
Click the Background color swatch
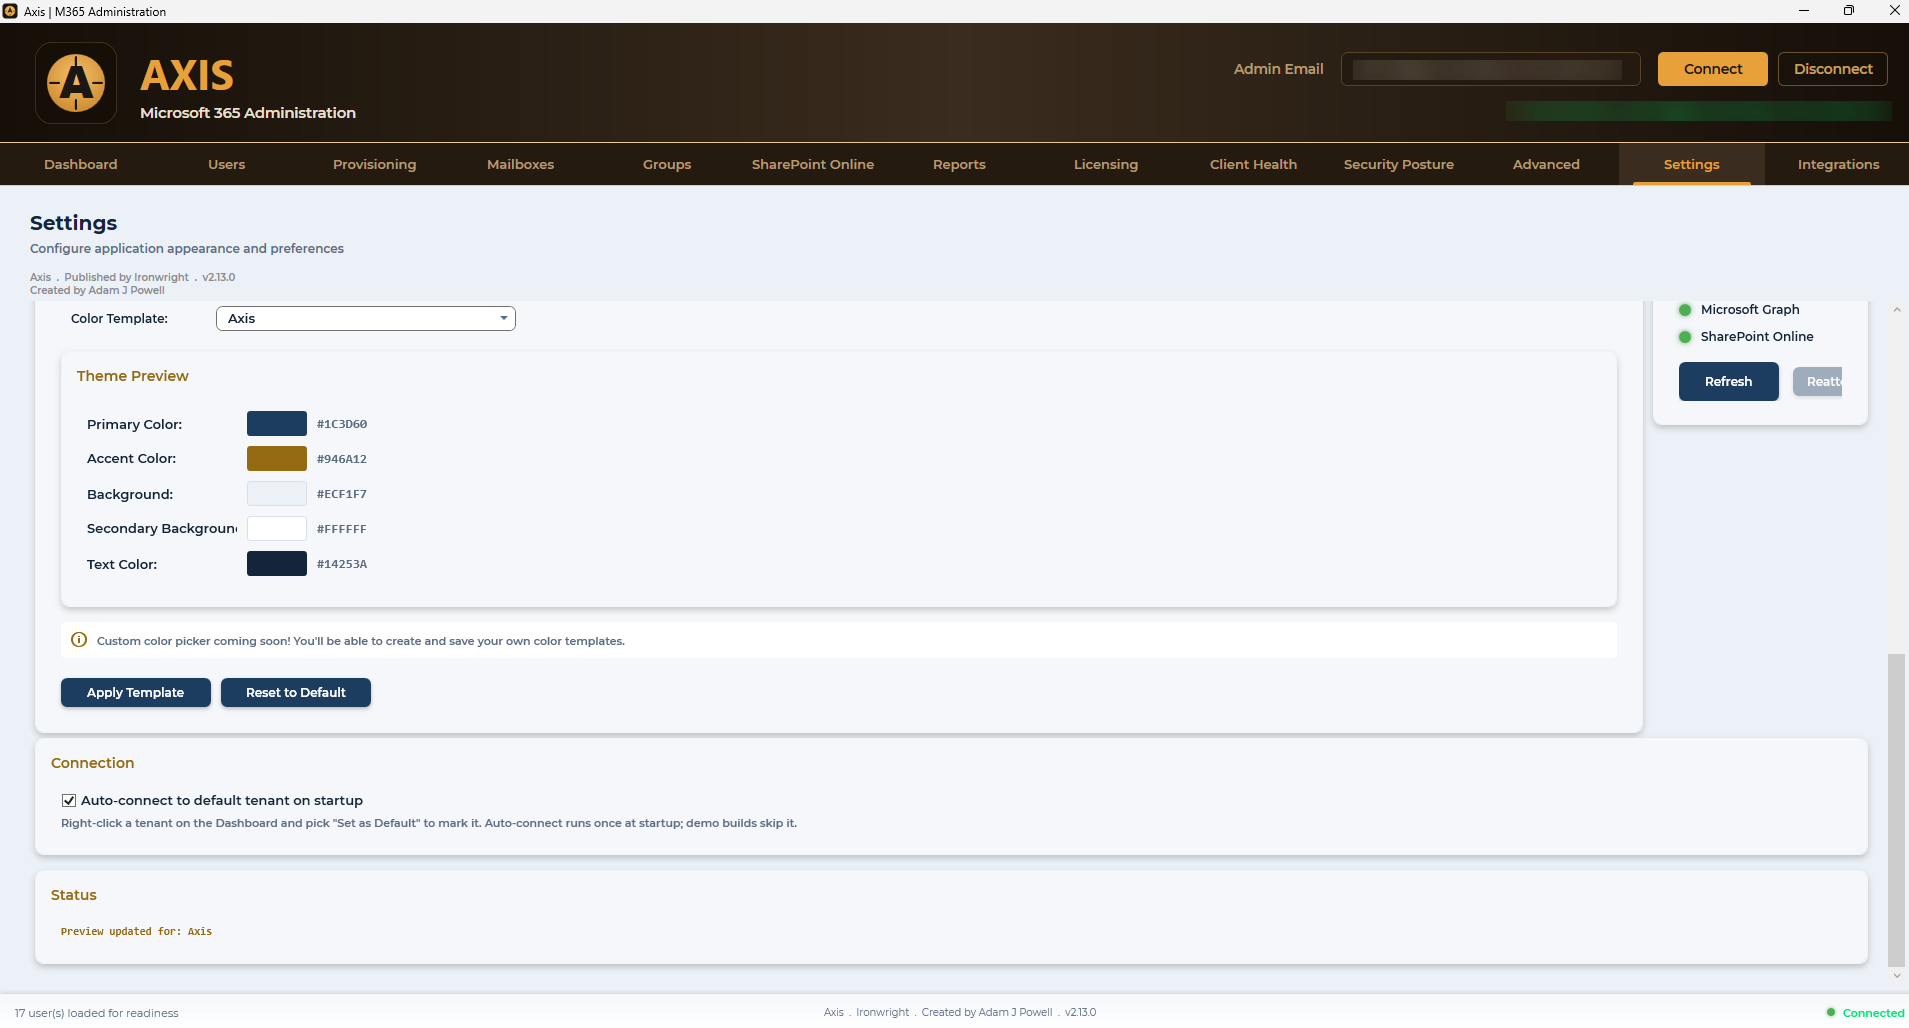277,494
